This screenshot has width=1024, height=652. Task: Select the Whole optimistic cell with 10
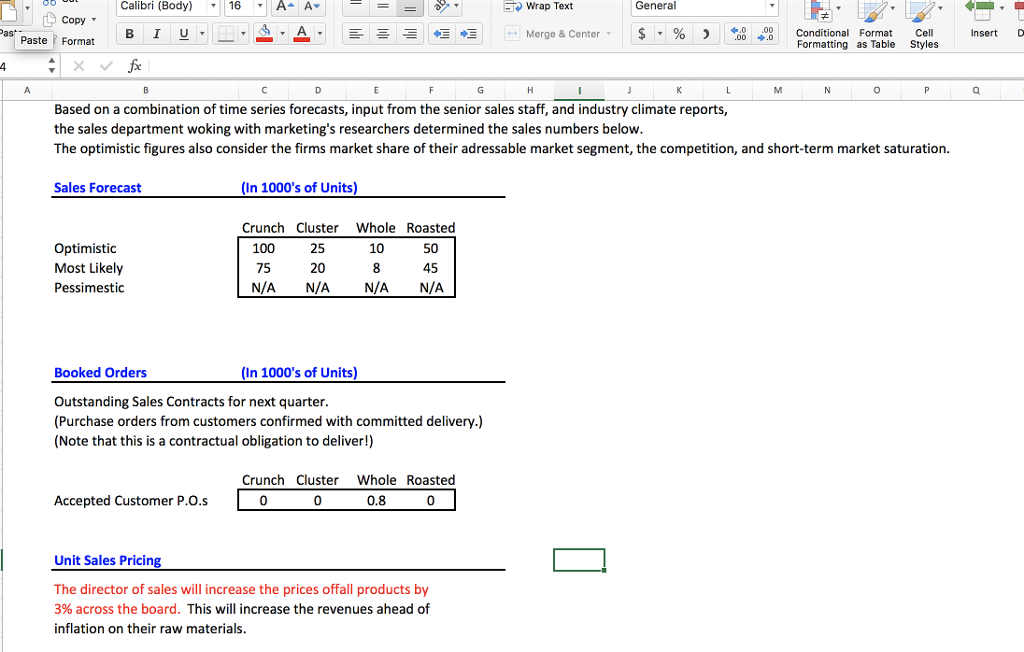(376, 248)
